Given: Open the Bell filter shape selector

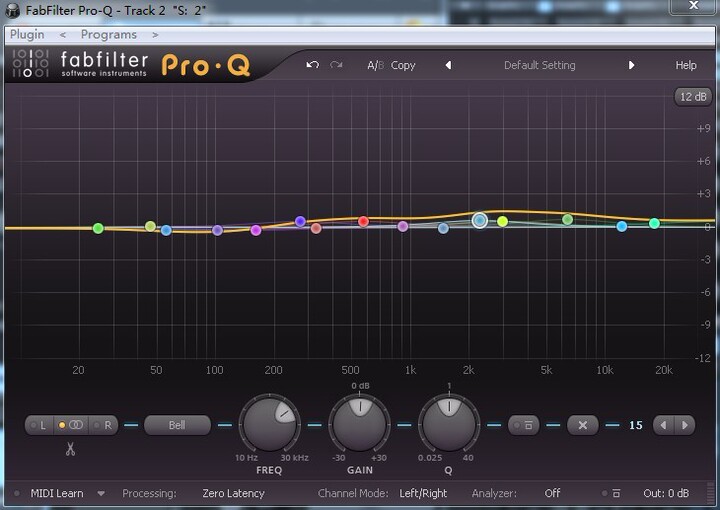Looking at the screenshot, I should click(x=177, y=425).
